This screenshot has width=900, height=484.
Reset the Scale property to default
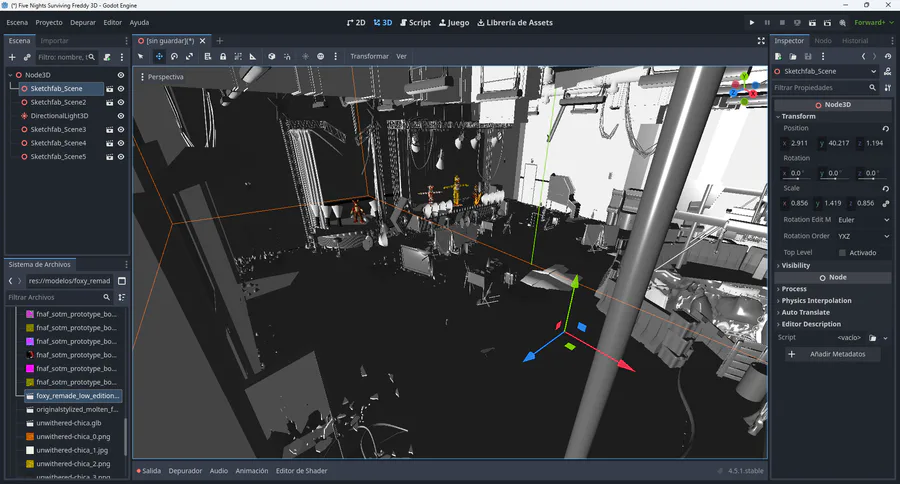pyautogui.click(x=886, y=188)
